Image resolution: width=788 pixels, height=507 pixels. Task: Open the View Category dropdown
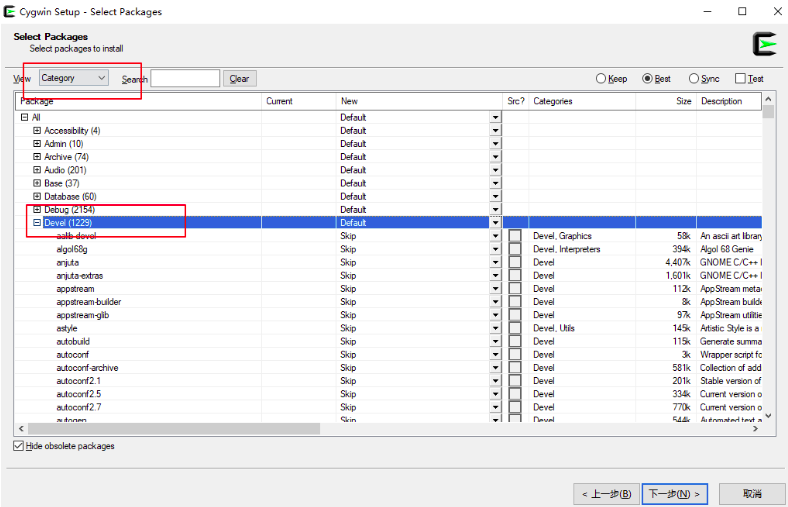74,78
